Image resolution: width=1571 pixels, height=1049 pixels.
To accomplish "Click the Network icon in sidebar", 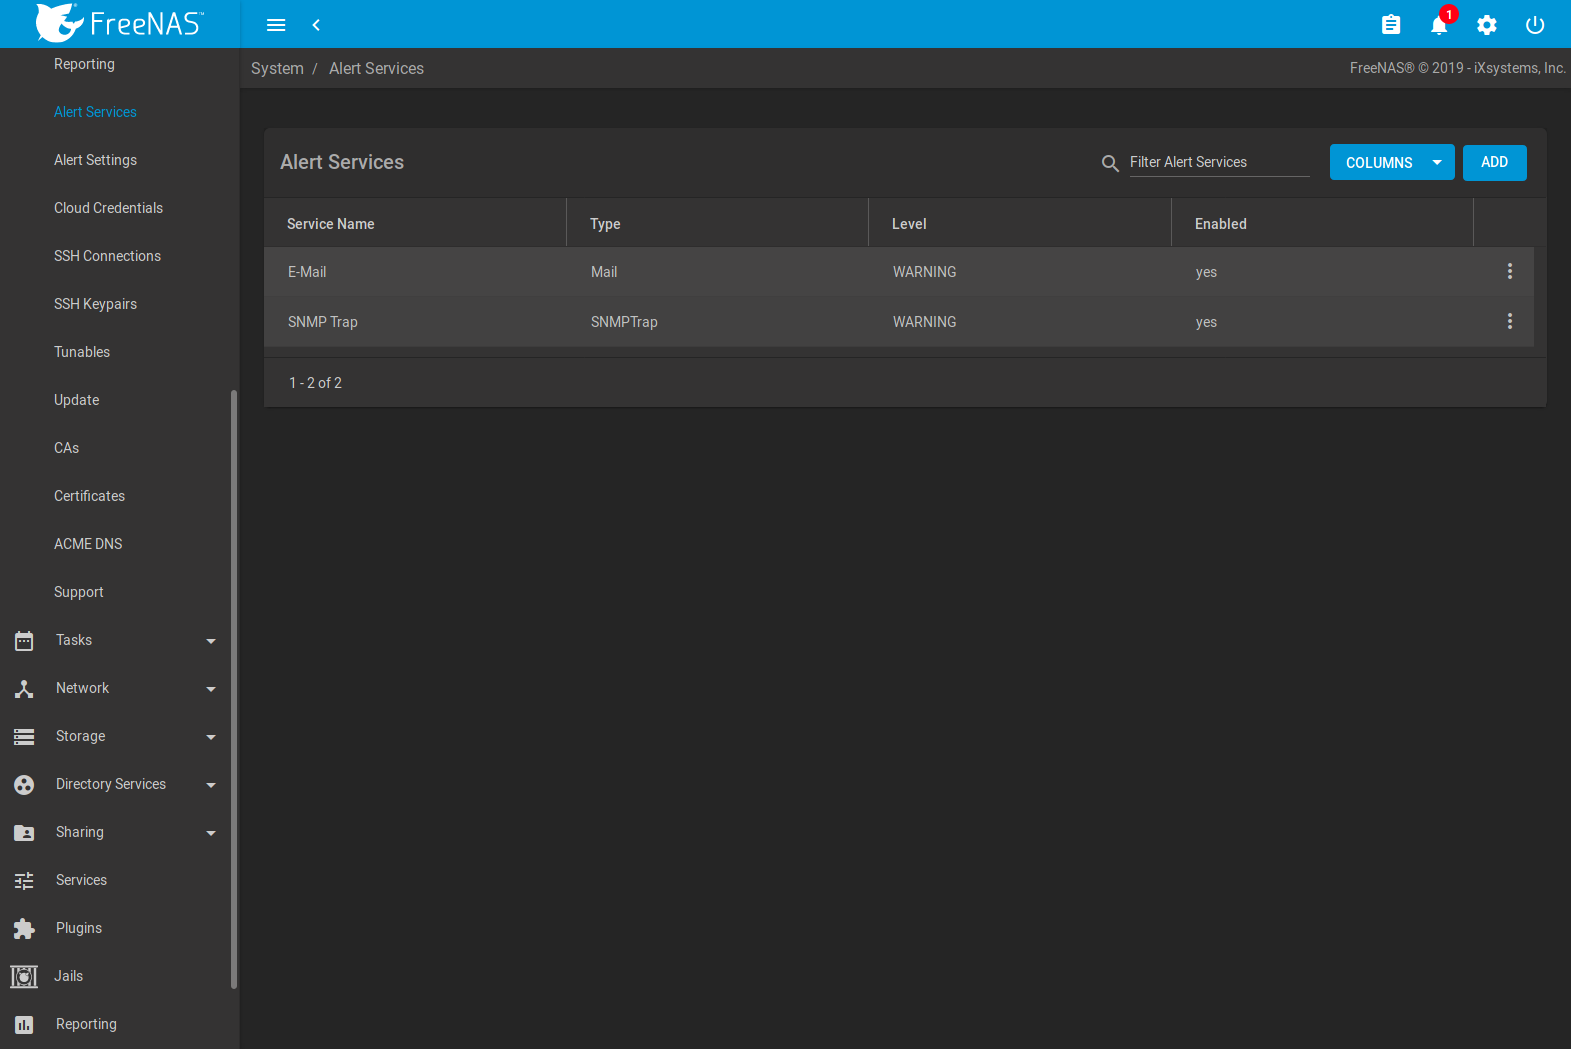I will [24, 688].
